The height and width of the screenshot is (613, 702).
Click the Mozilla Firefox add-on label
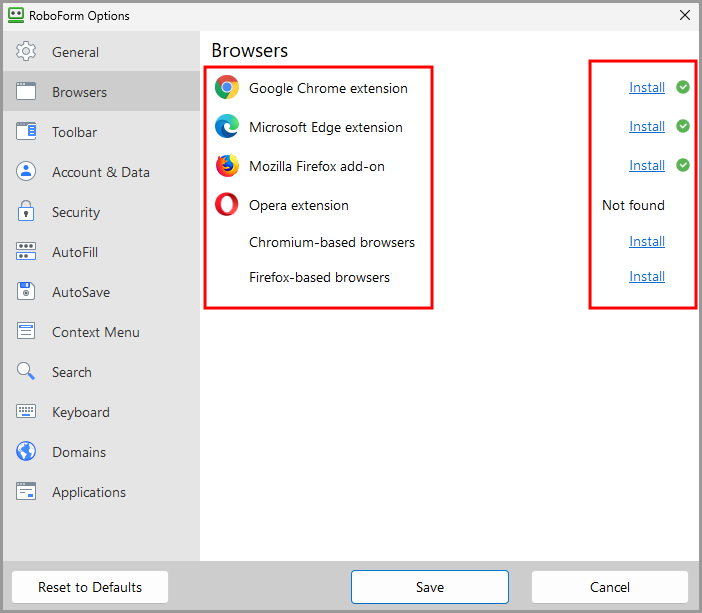(x=317, y=166)
